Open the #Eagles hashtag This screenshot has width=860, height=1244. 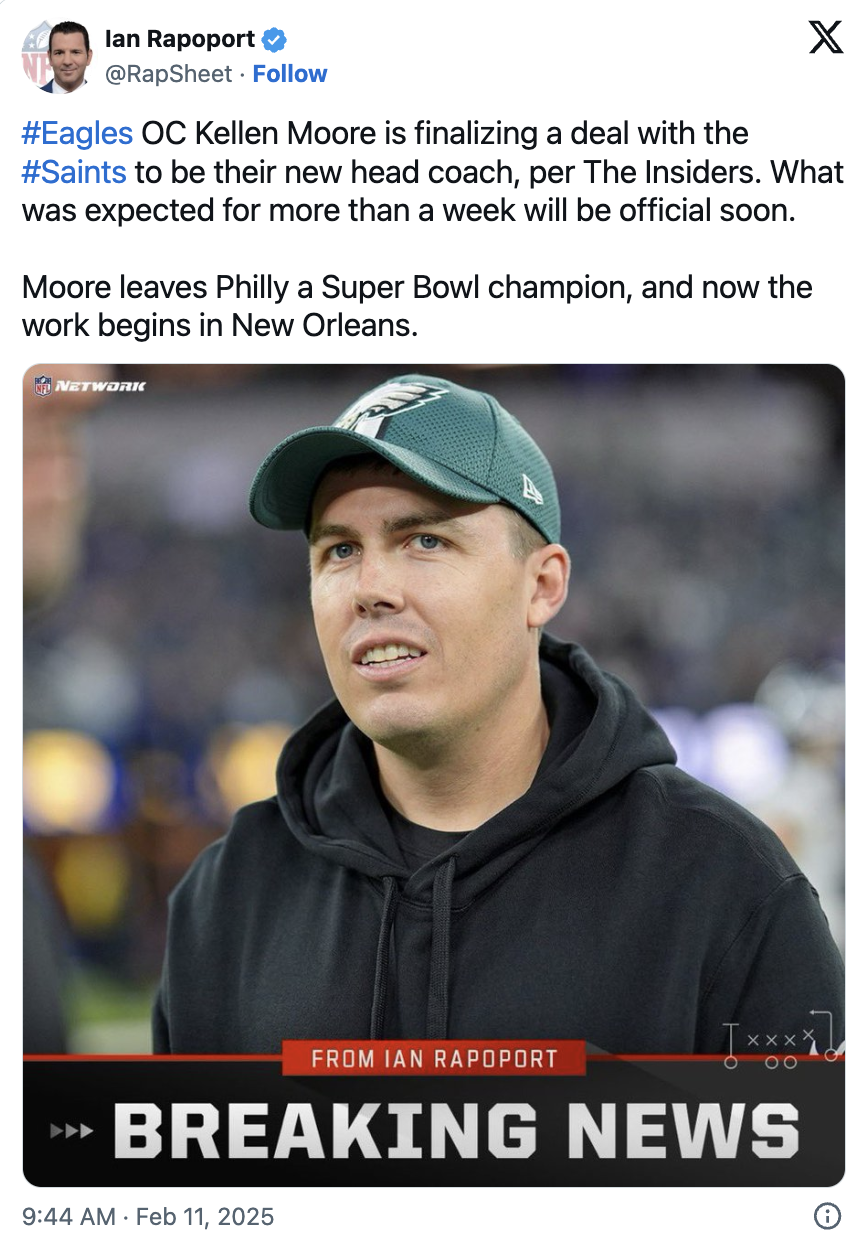77,133
